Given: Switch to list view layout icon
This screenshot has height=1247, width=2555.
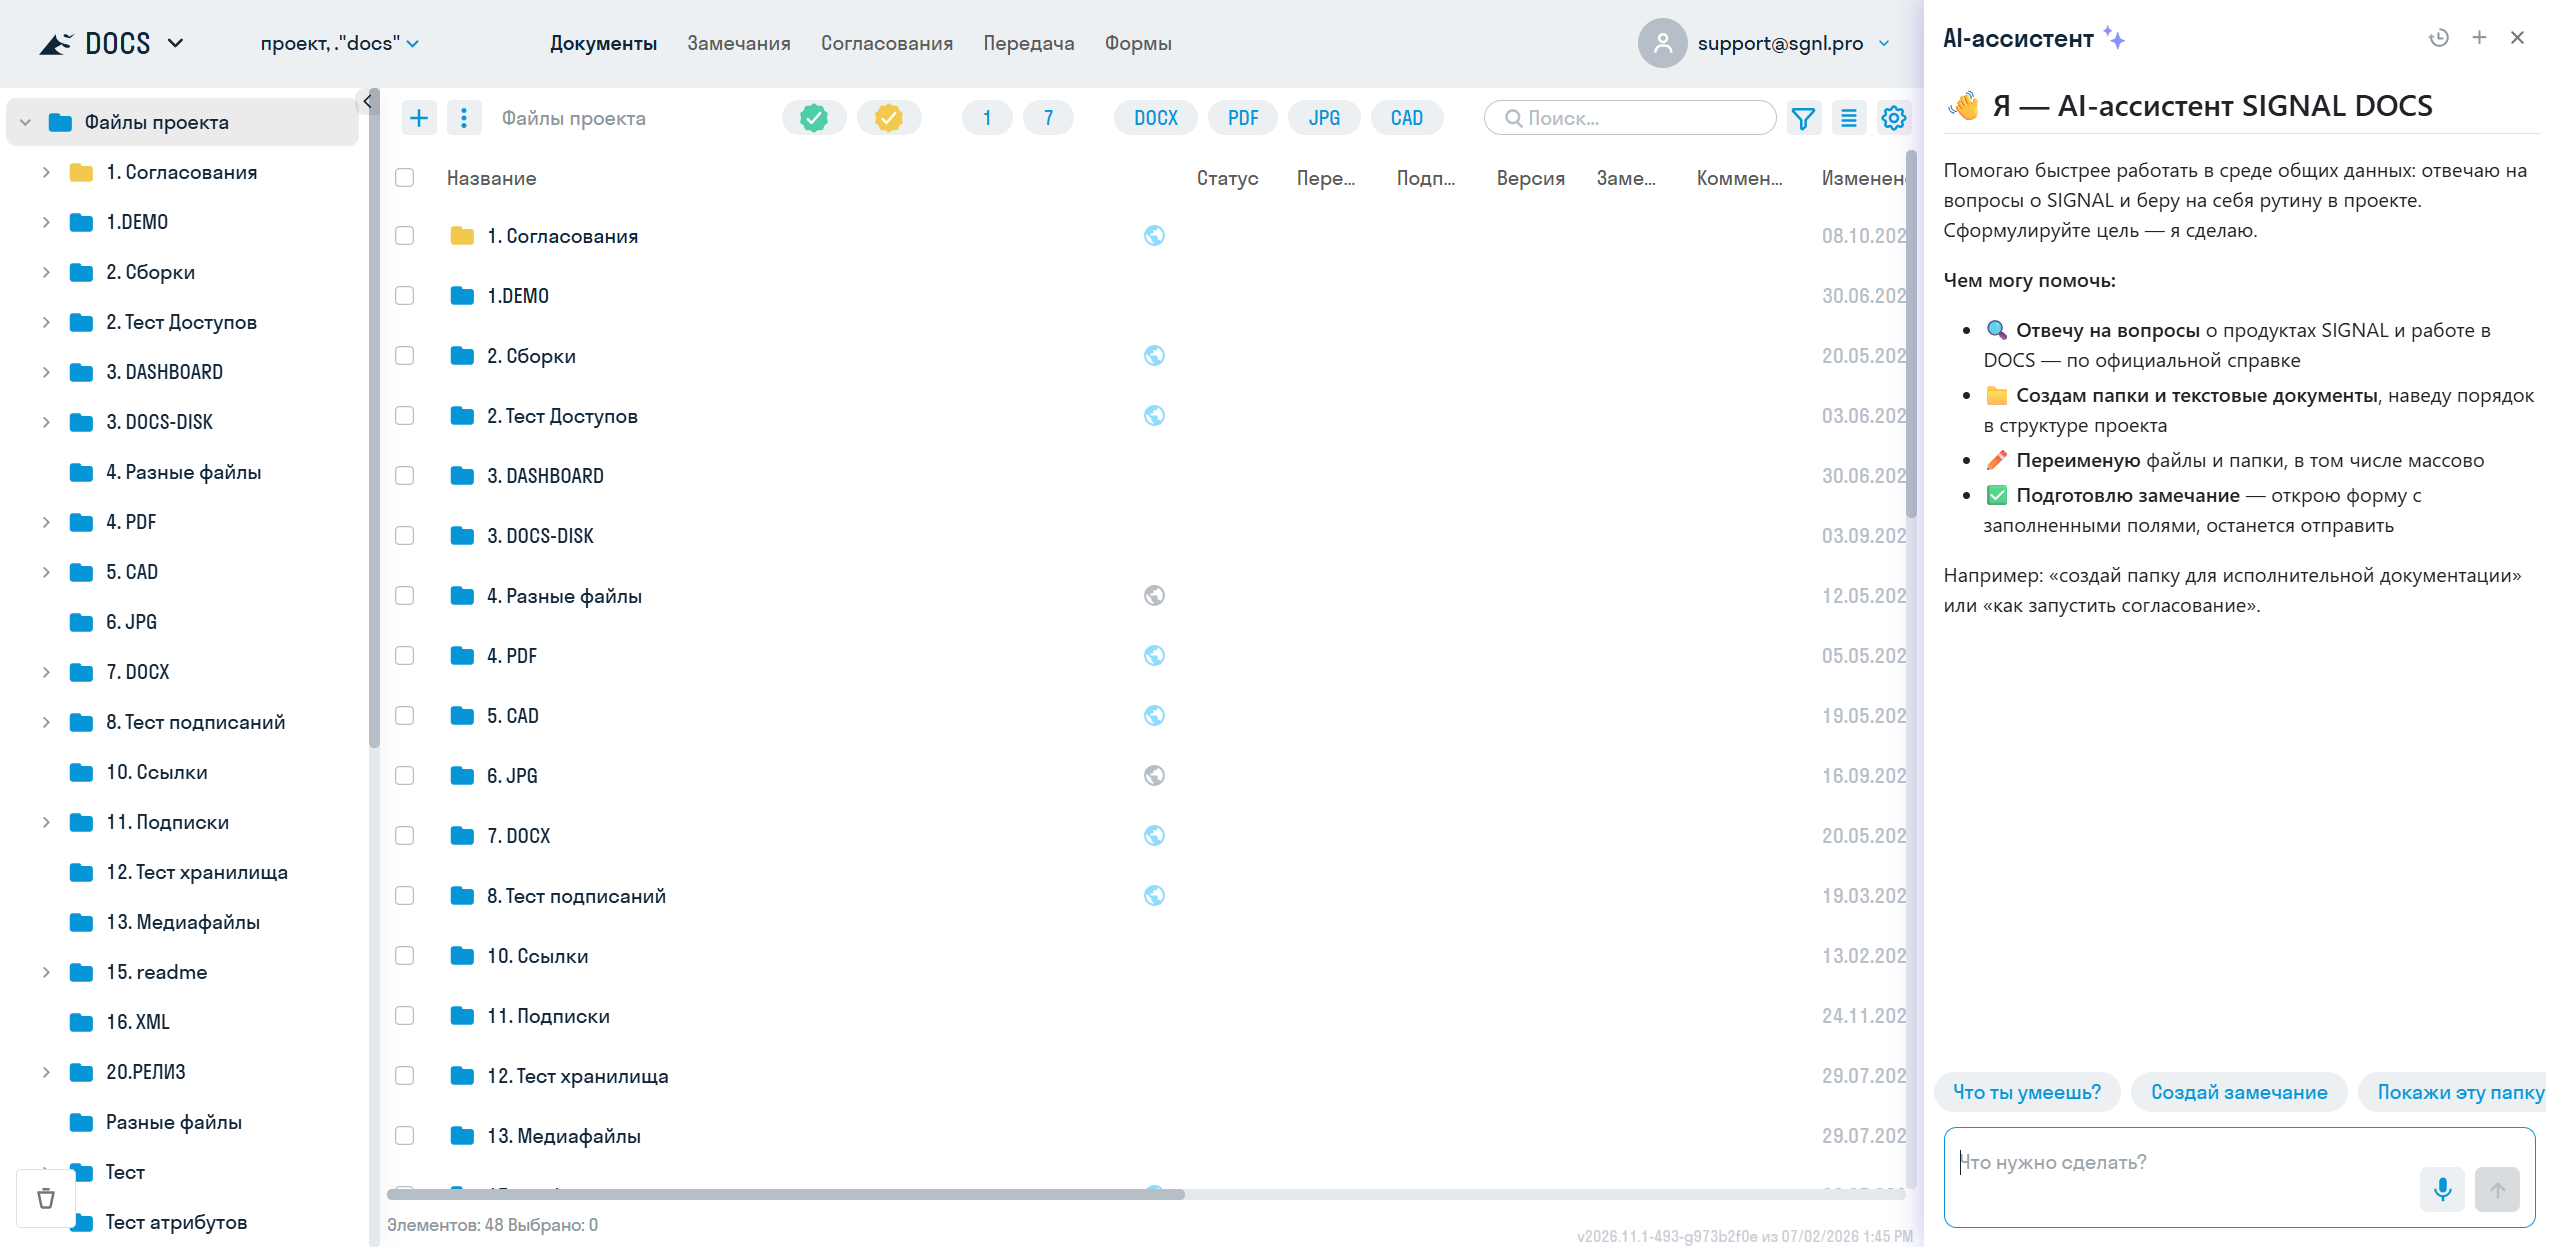Looking at the screenshot, I should (1849, 118).
